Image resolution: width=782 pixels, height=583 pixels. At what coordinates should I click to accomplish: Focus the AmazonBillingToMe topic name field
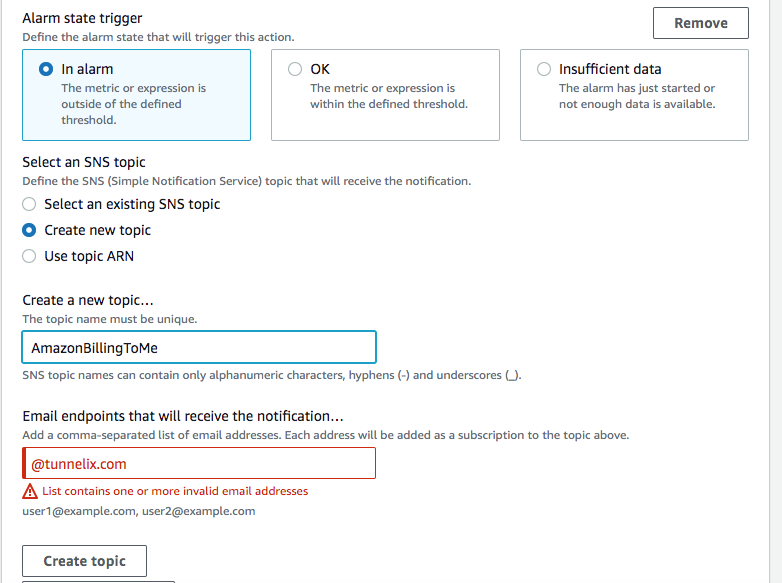(x=199, y=347)
